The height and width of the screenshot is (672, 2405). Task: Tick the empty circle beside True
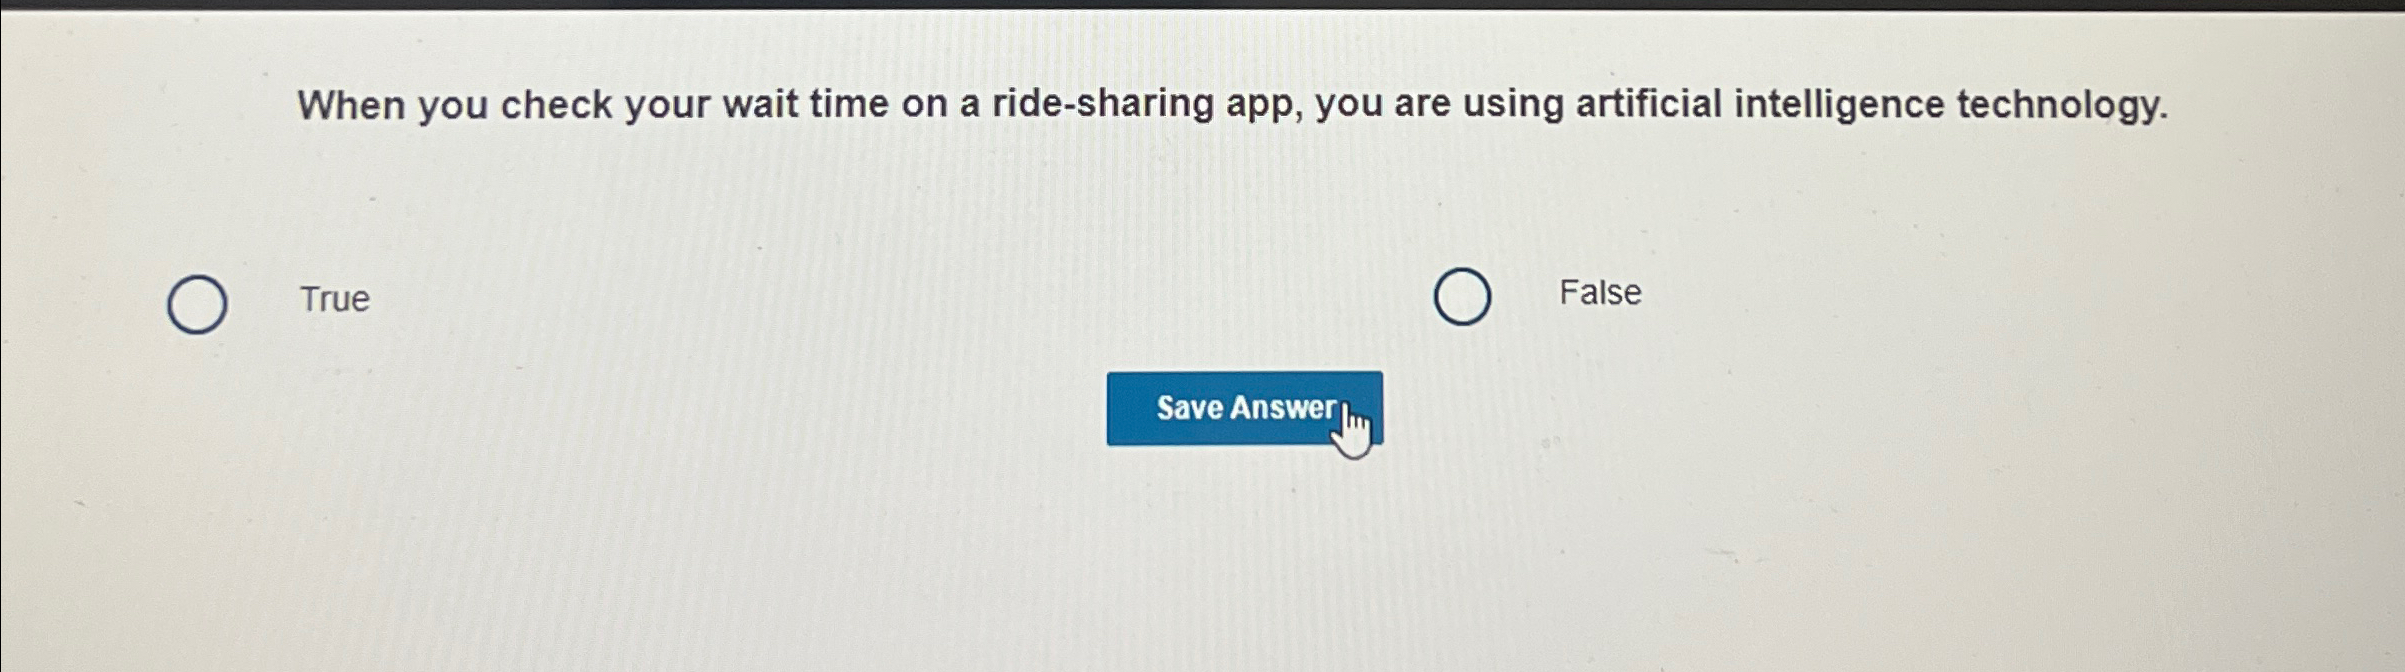[x=197, y=304]
